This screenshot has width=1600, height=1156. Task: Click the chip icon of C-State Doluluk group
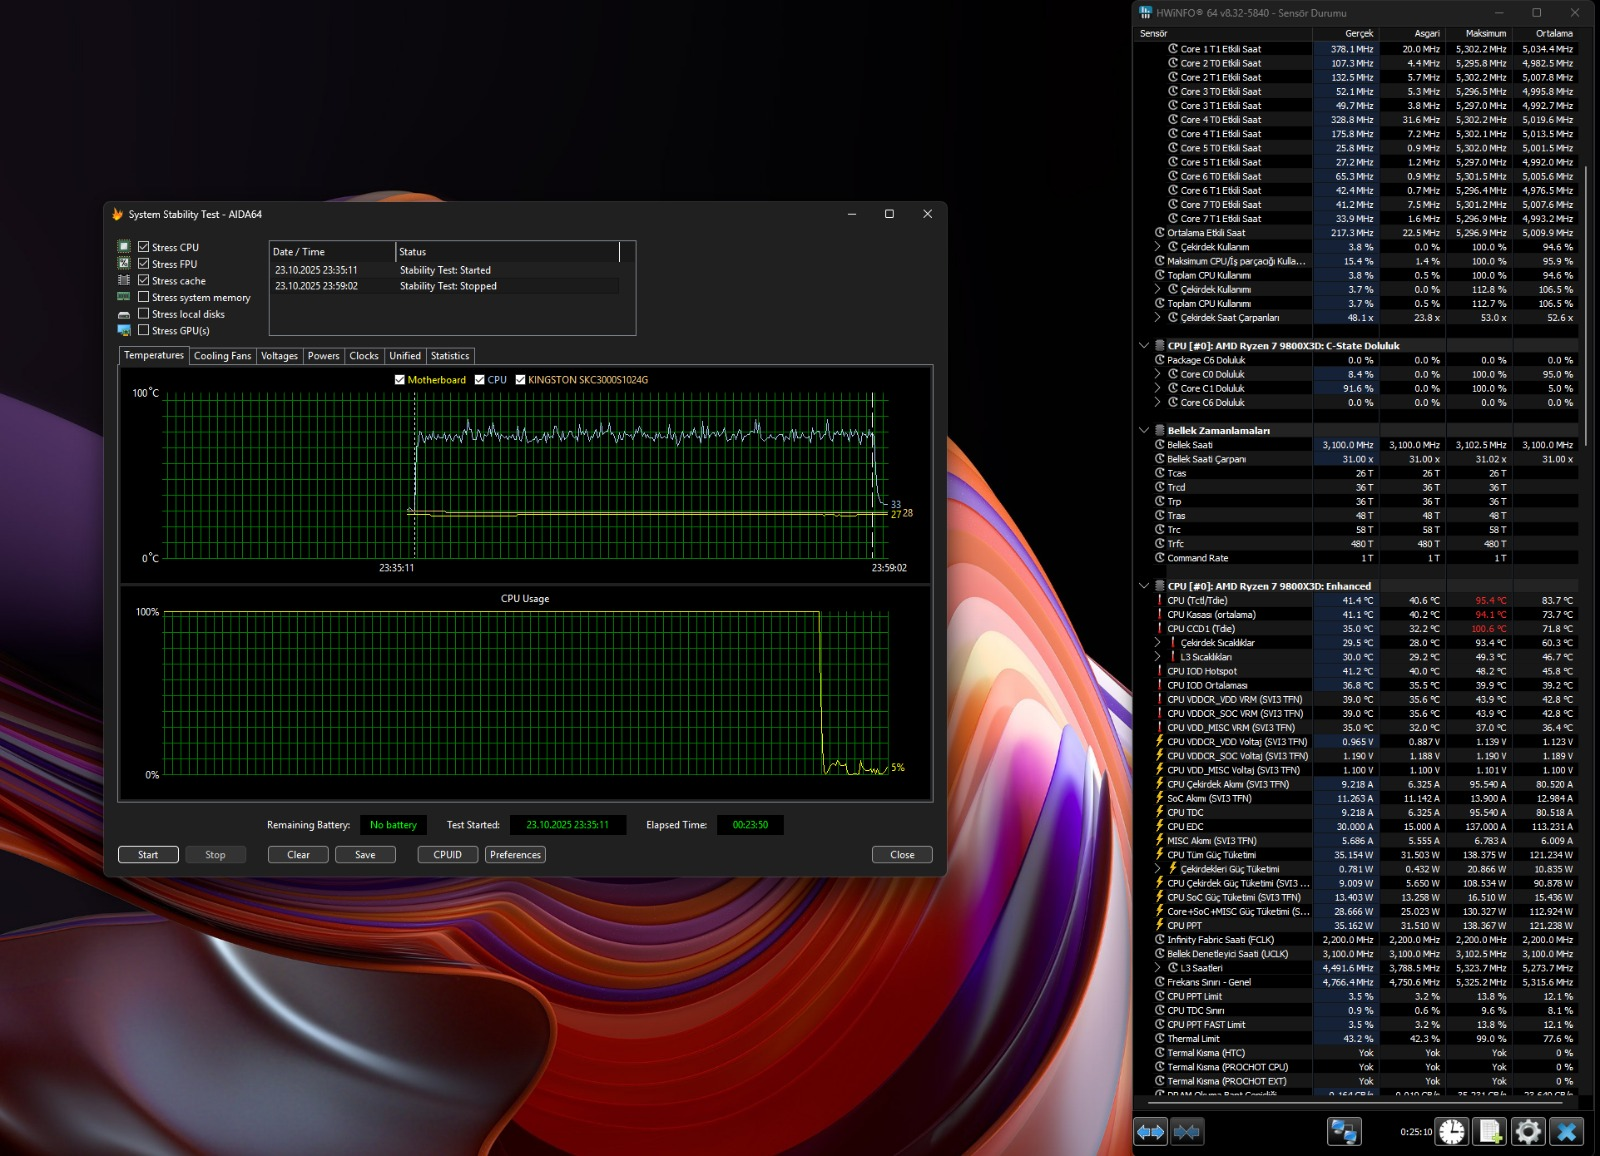tap(1160, 346)
